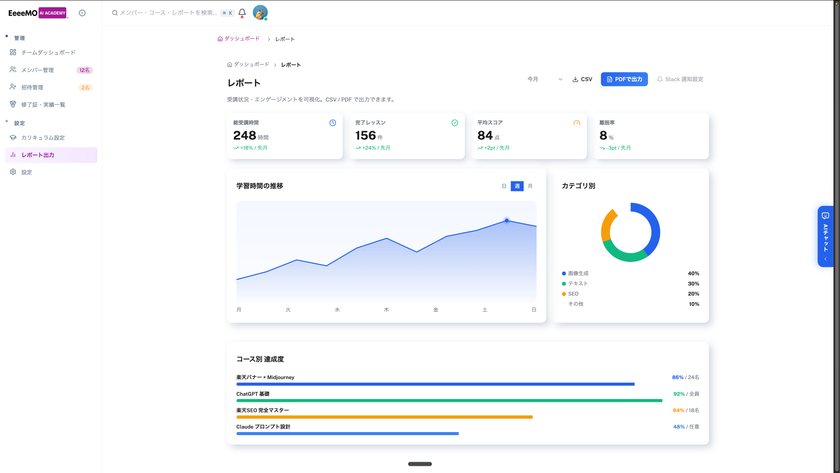840x473 pixels.
Task: Open メンバー管理 in the sidebar
Action: point(51,70)
